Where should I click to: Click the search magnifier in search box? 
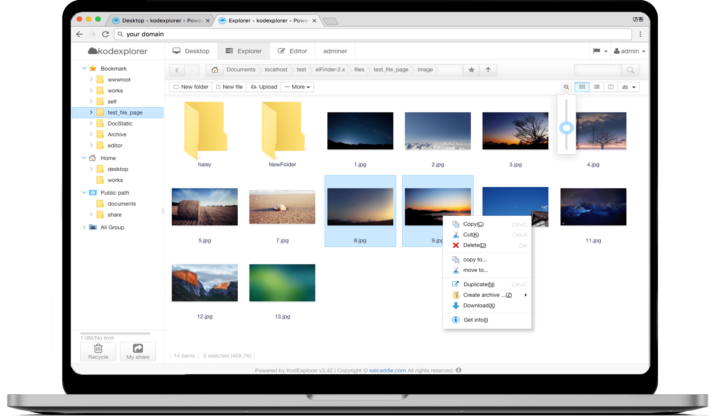coord(630,70)
